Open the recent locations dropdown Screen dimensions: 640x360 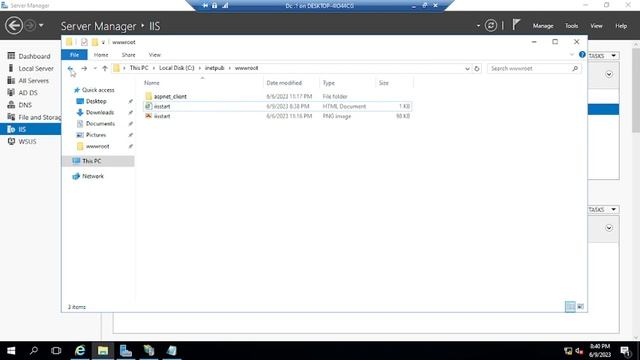tap(95, 69)
